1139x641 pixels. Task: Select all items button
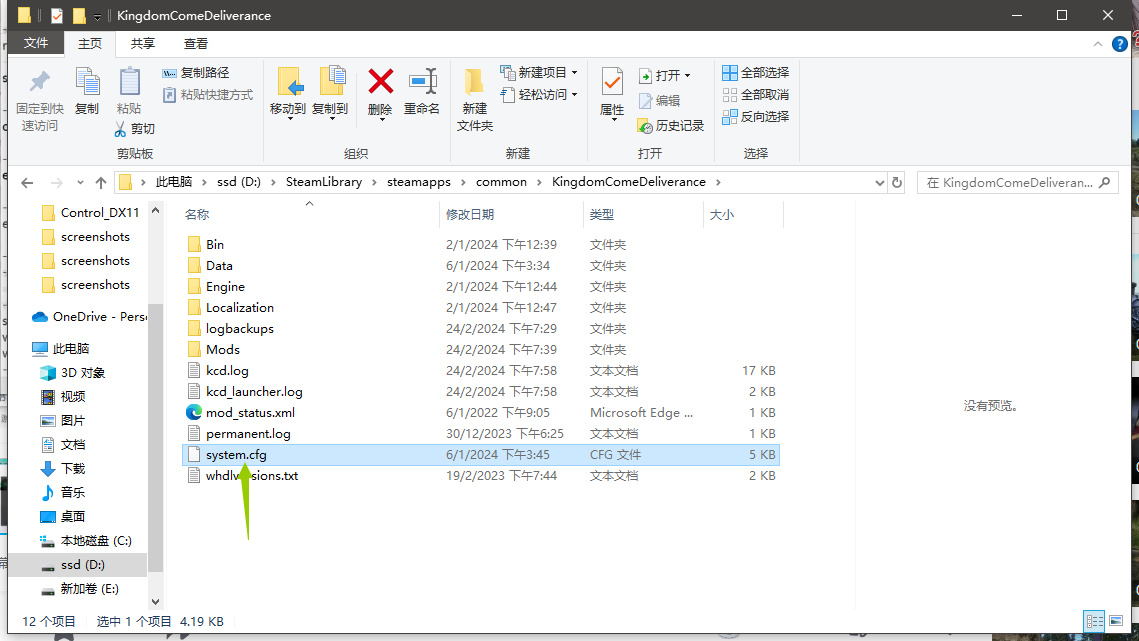tap(755, 73)
